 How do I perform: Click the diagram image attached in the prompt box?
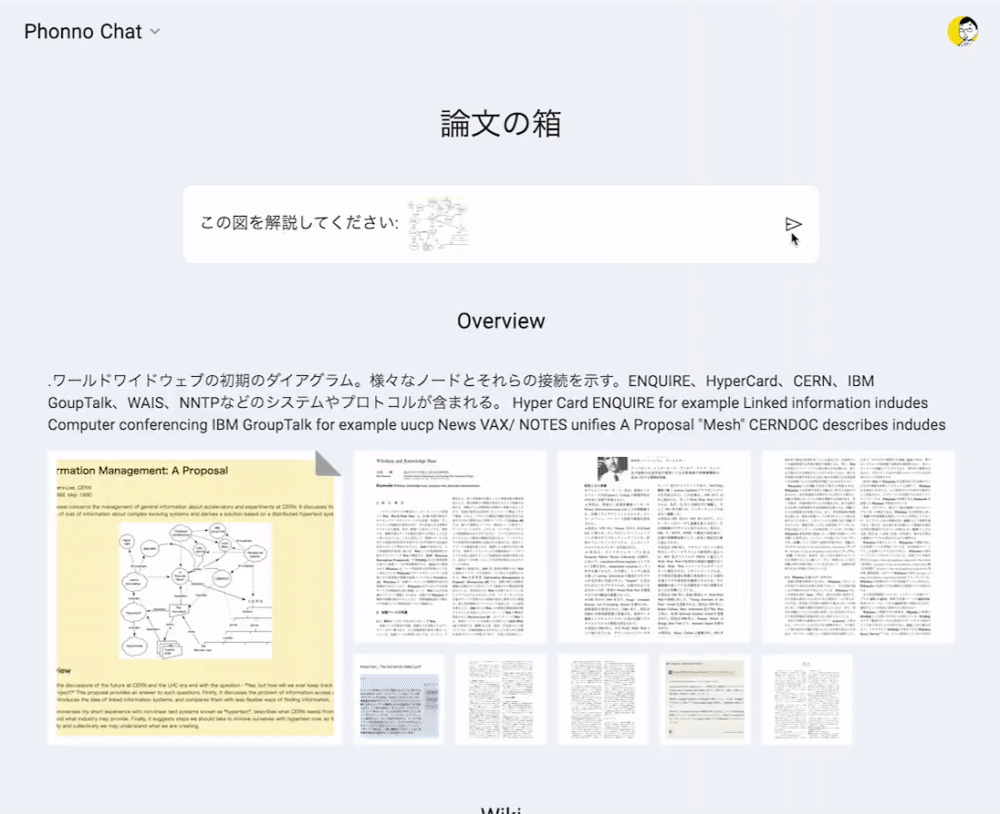438,224
